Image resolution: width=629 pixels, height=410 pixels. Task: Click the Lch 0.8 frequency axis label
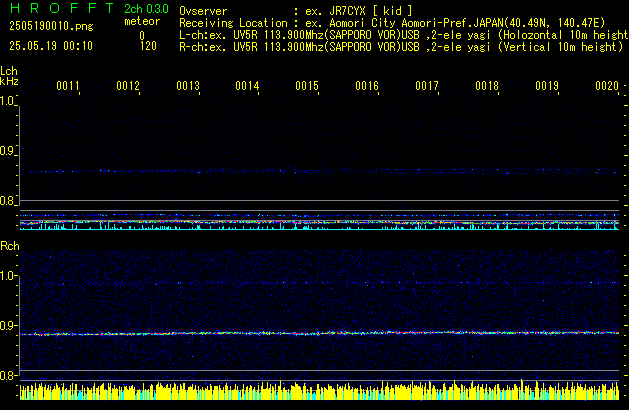pyautogui.click(x=7, y=201)
